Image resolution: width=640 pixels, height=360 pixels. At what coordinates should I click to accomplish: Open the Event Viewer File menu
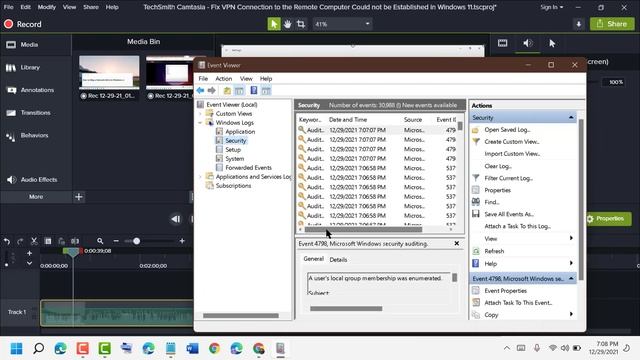[x=203, y=78]
